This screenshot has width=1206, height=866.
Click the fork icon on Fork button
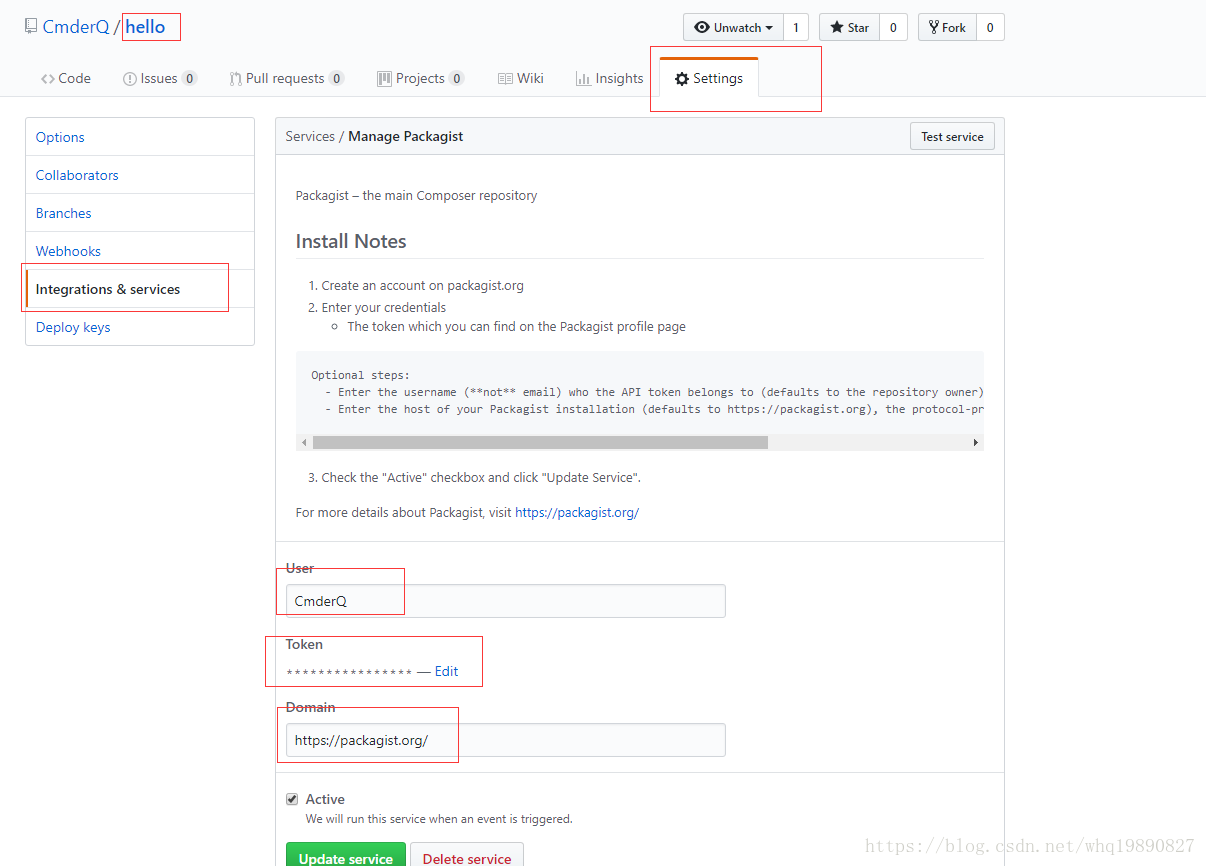click(934, 27)
